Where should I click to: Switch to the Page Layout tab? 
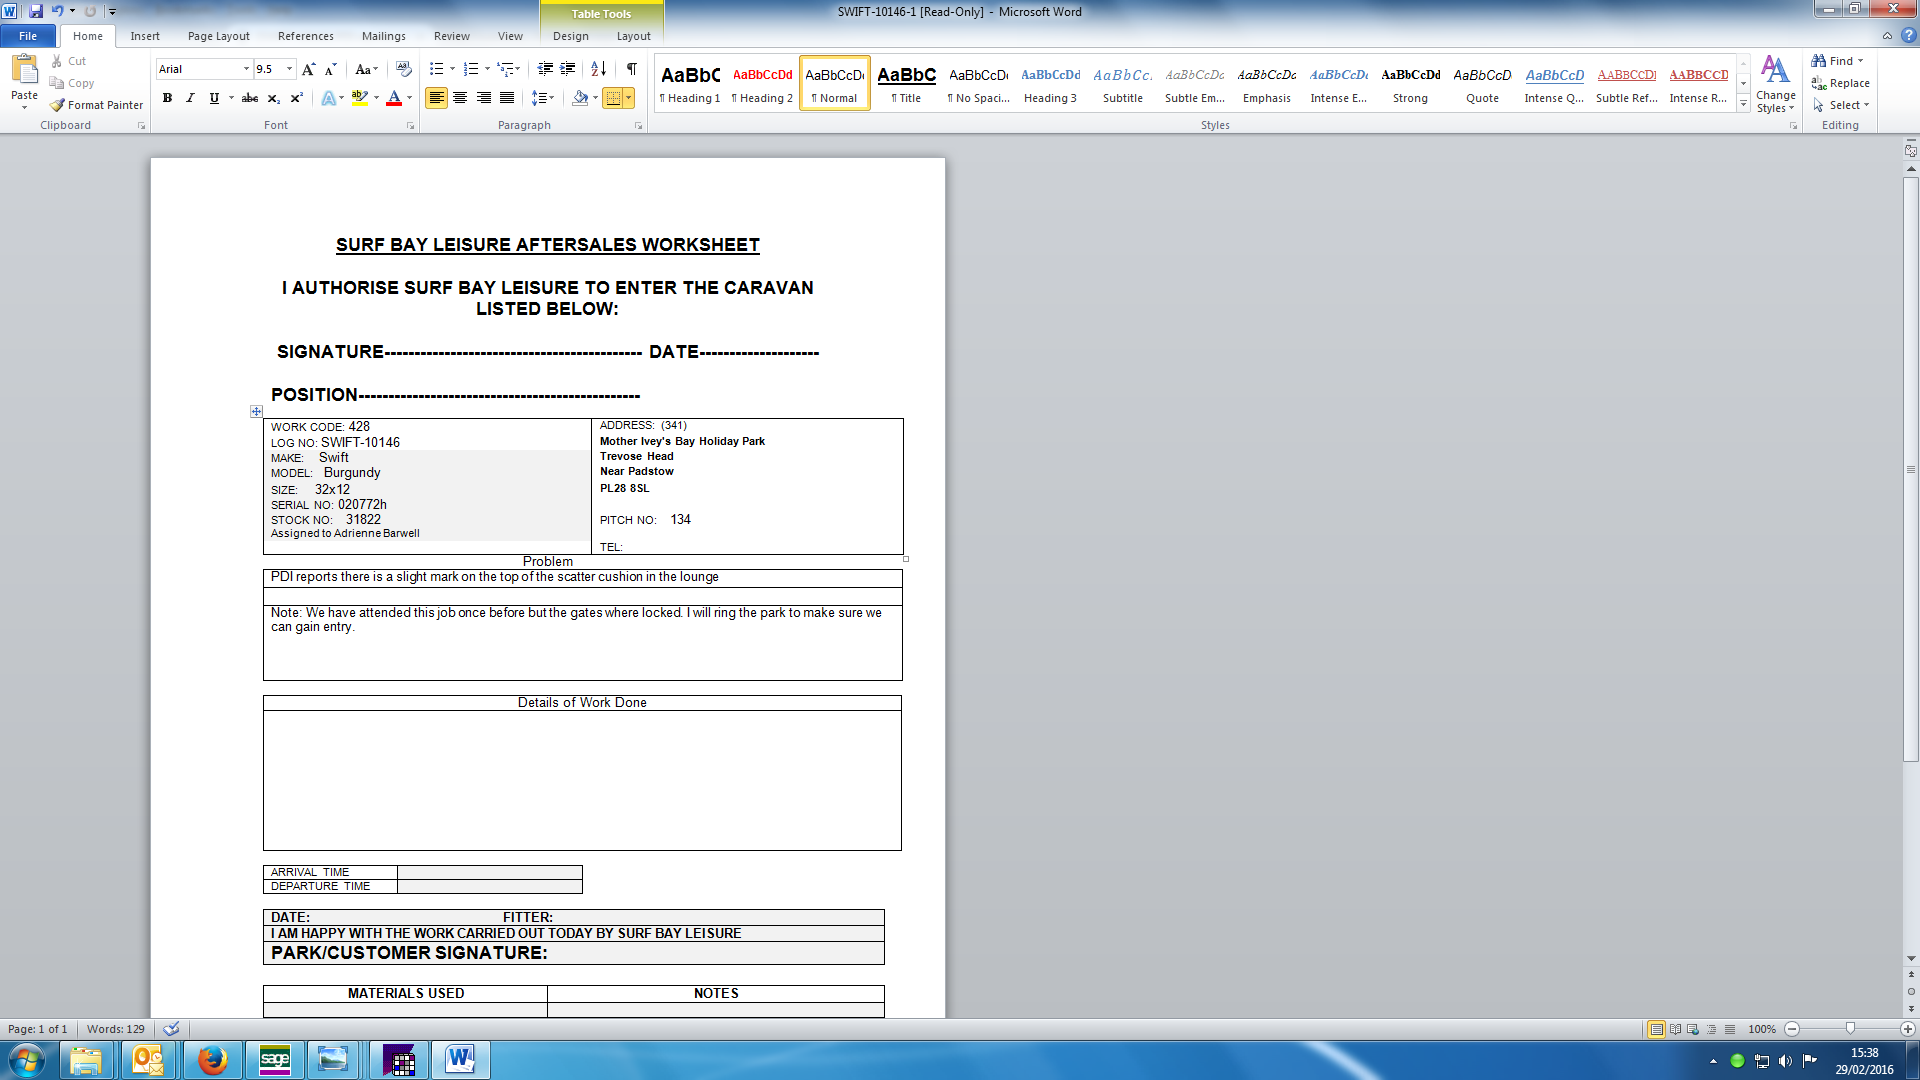(218, 36)
